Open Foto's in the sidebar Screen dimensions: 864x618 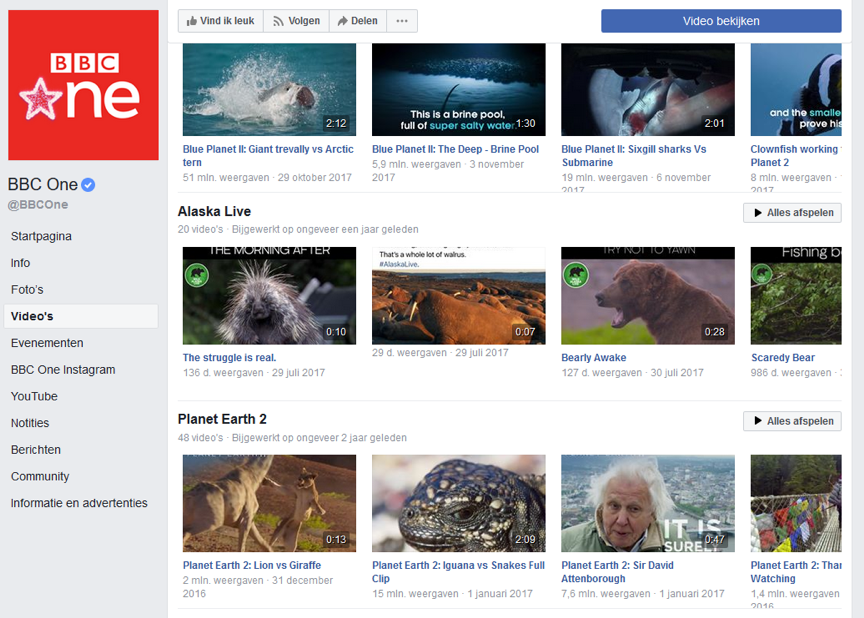click(27, 290)
